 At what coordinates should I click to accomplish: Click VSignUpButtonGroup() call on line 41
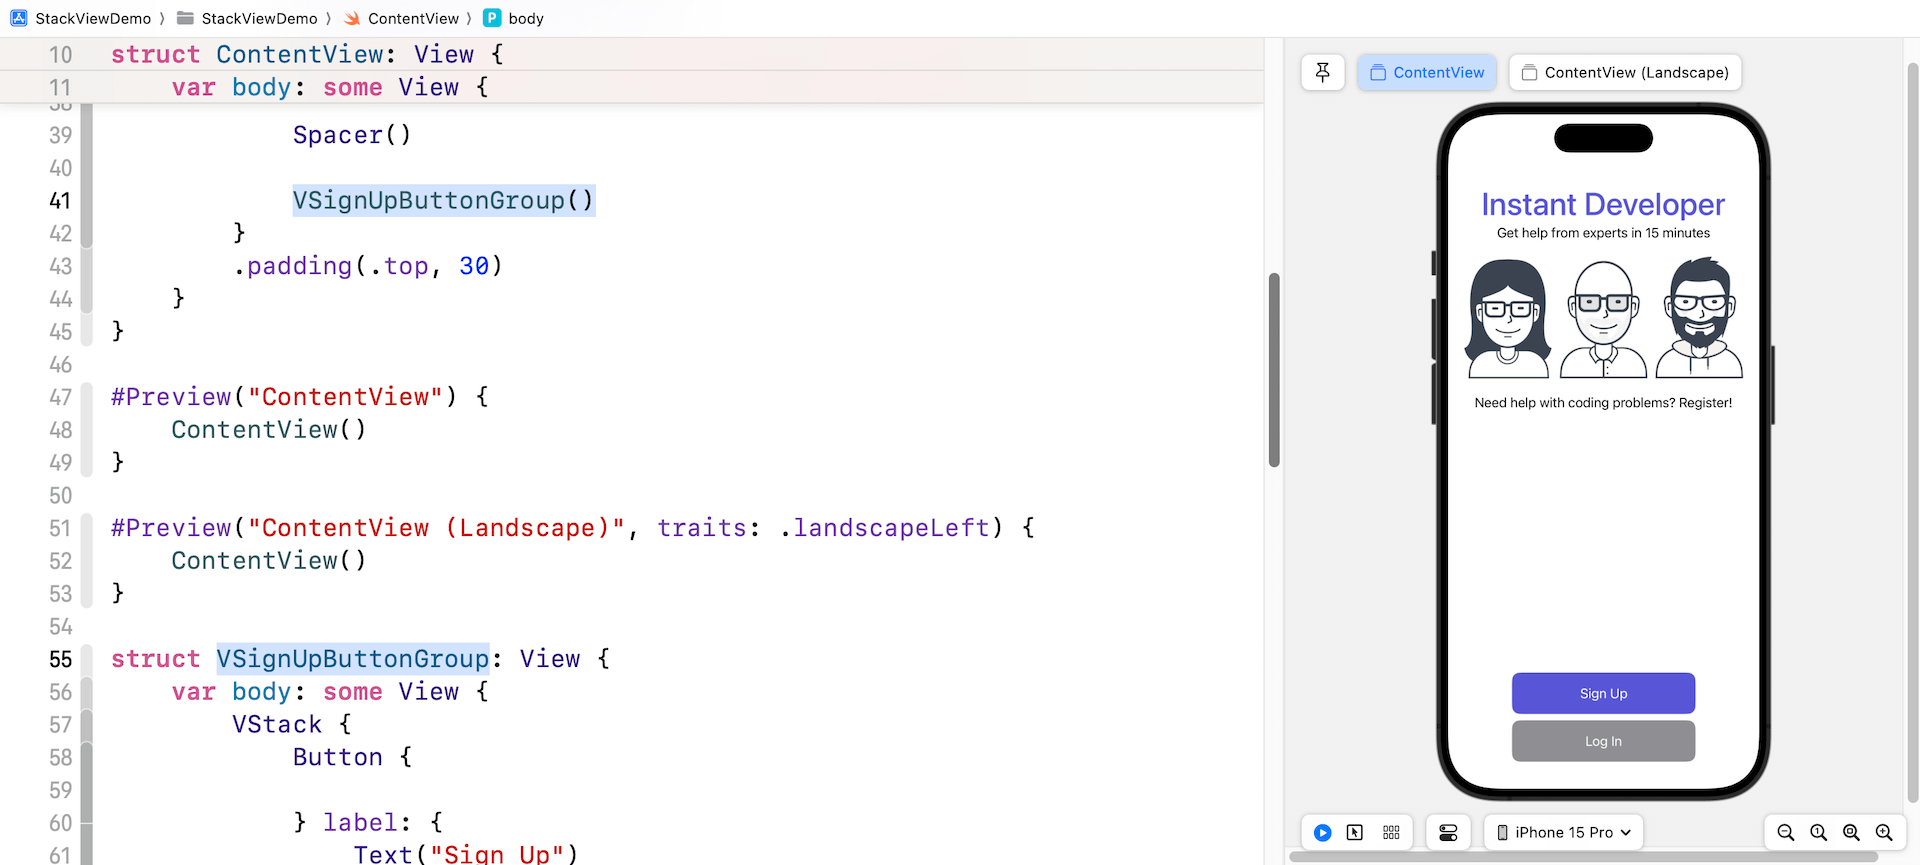(x=443, y=200)
